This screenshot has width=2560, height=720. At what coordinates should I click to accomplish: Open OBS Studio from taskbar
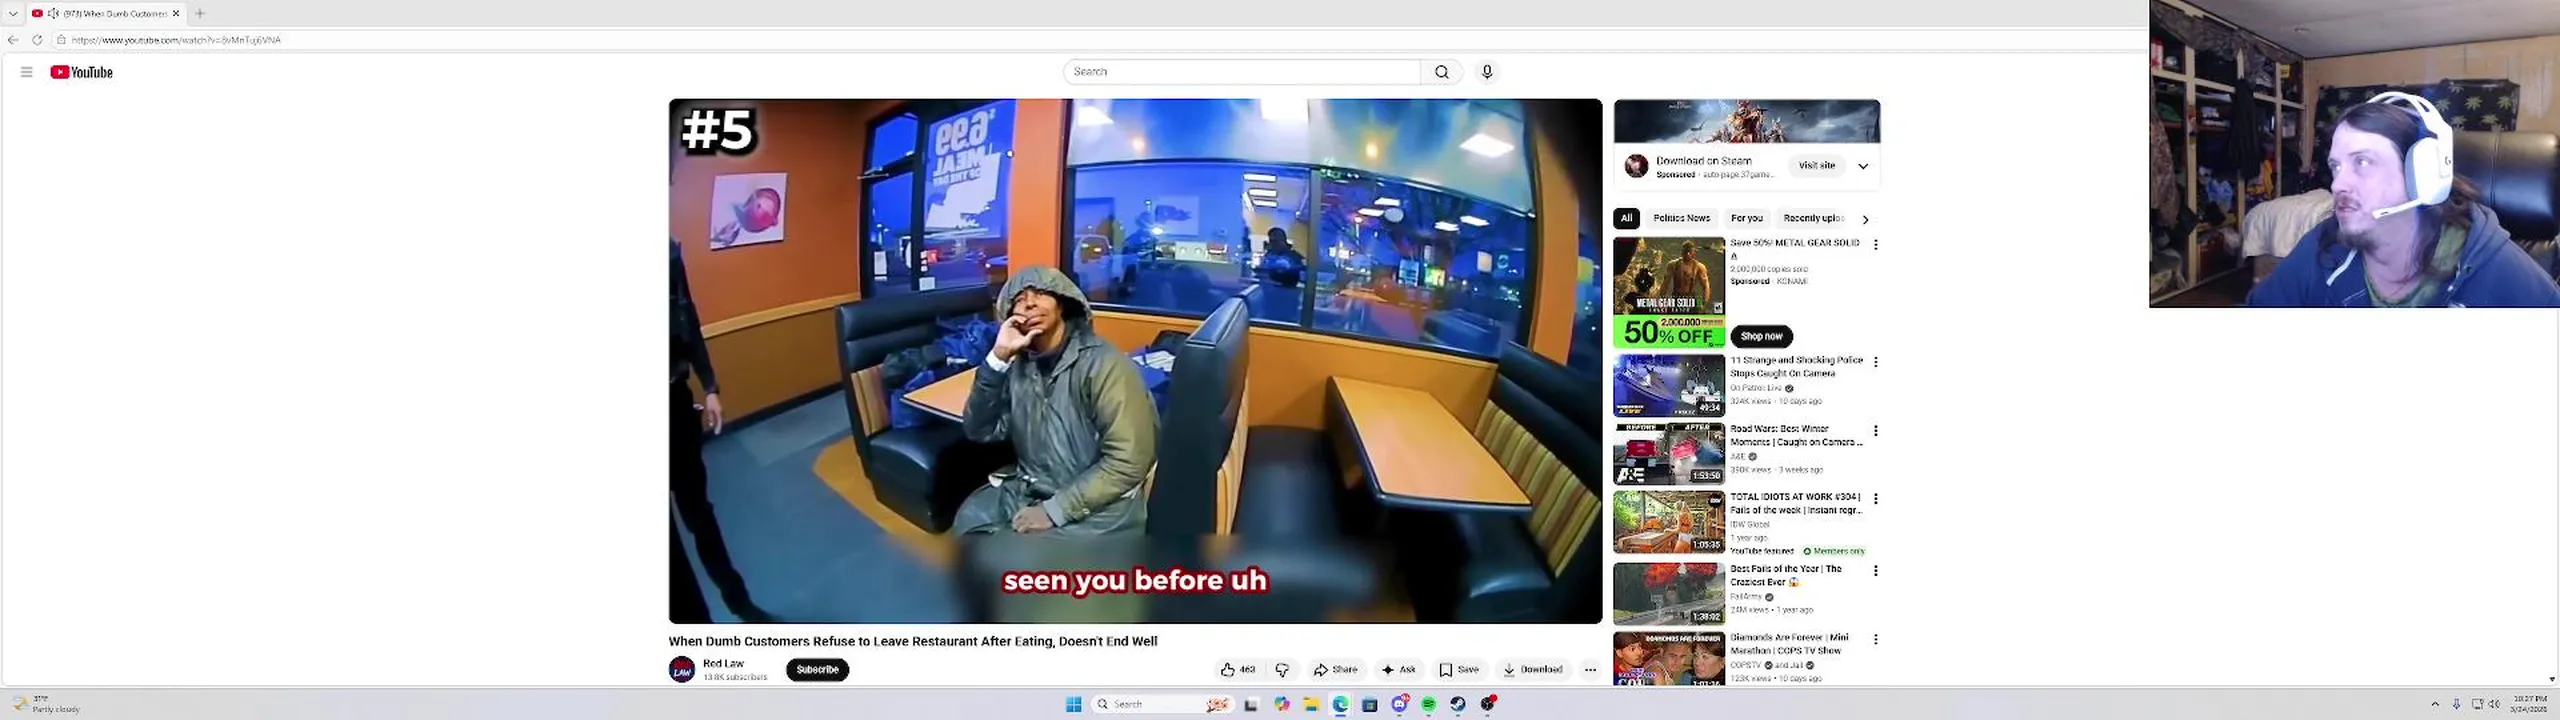(x=1488, y=704)
